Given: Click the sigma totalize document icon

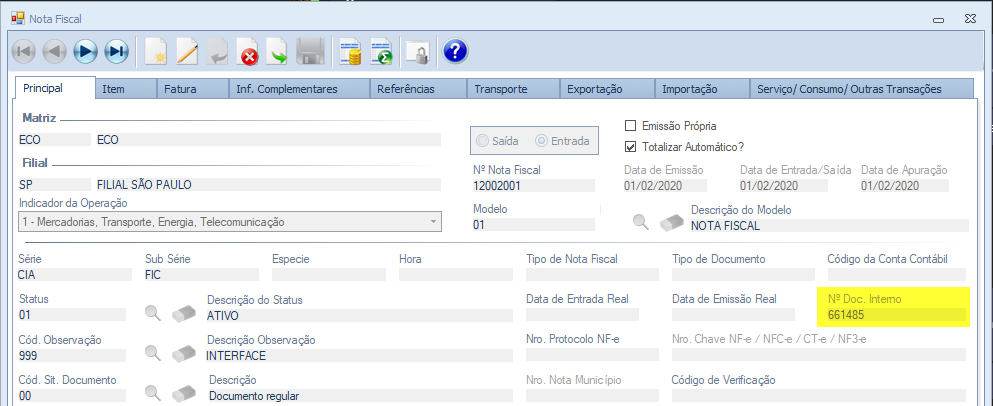Looking at the screenshot, I should point(381,51).
